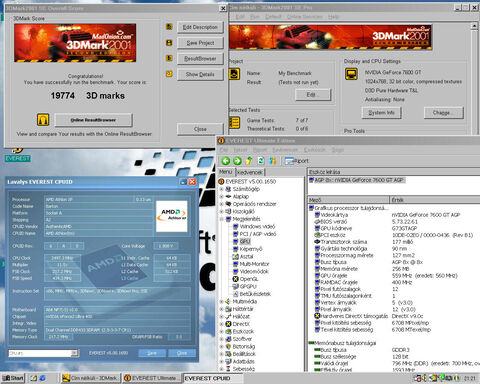The height and width of the screenshot is (384, 480).
Task: Click EVEREST toolbar icon left of Riport
Action: click(272, 161)
